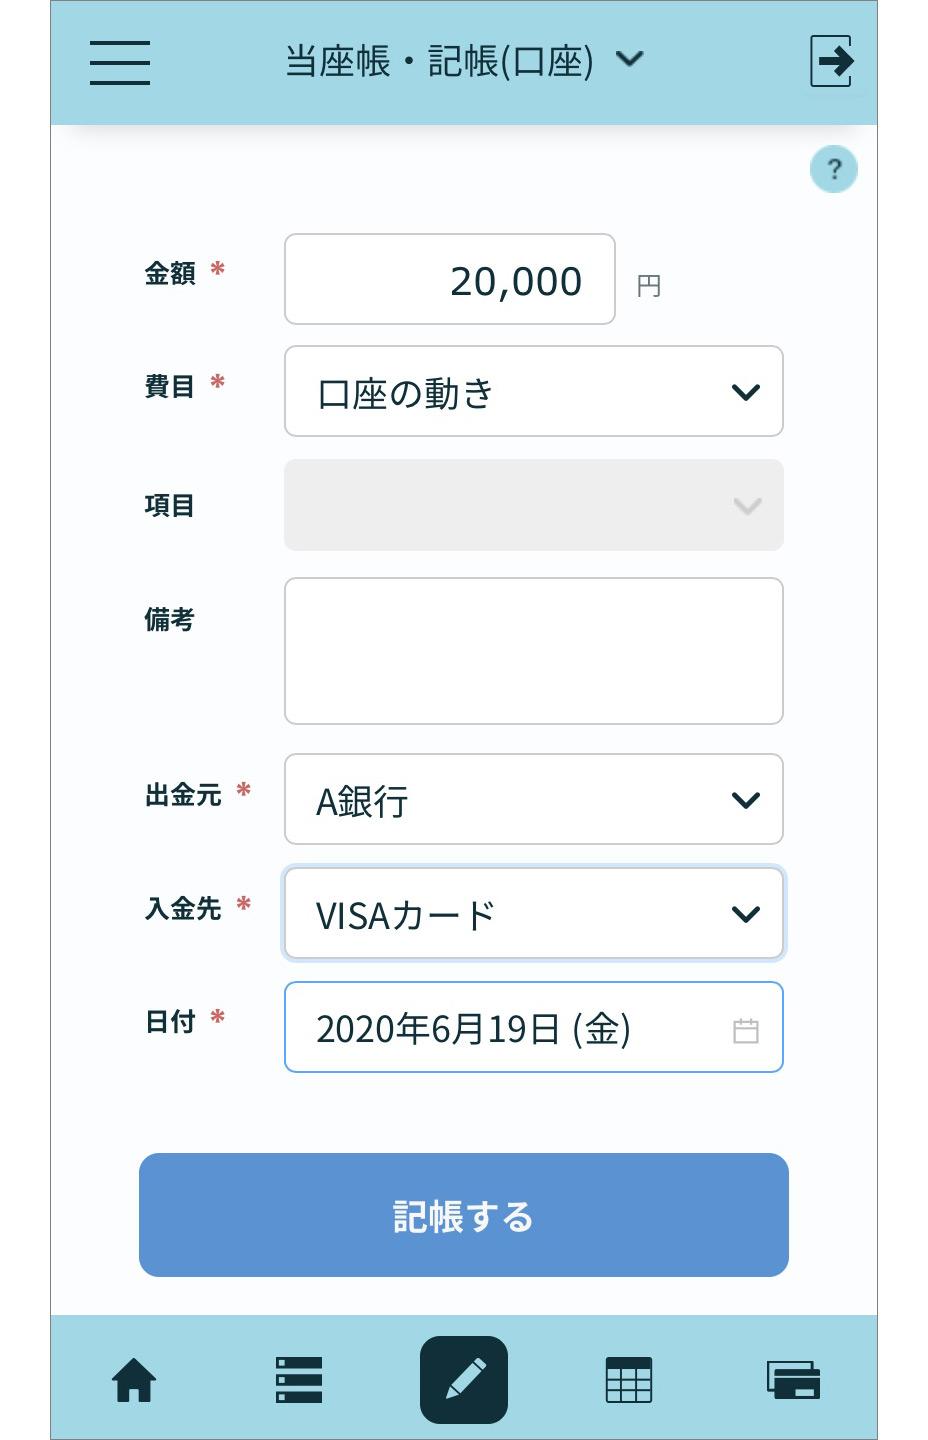Screen dimensions: 928x1440
Task: Go to home via house icon
Action: coord(134,1381)
